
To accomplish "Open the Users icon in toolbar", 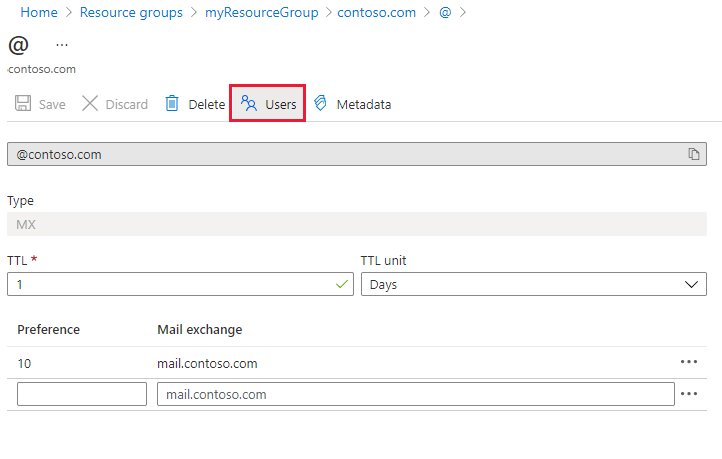I will (x=250, y=103).
